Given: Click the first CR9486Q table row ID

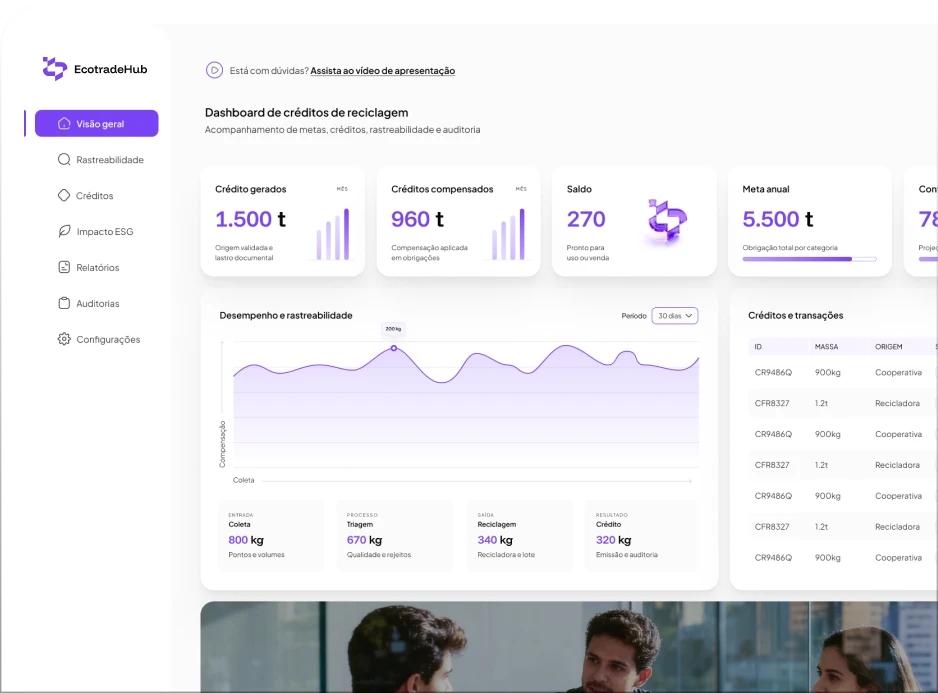Looking at the screenshot, I should point(773,372).
